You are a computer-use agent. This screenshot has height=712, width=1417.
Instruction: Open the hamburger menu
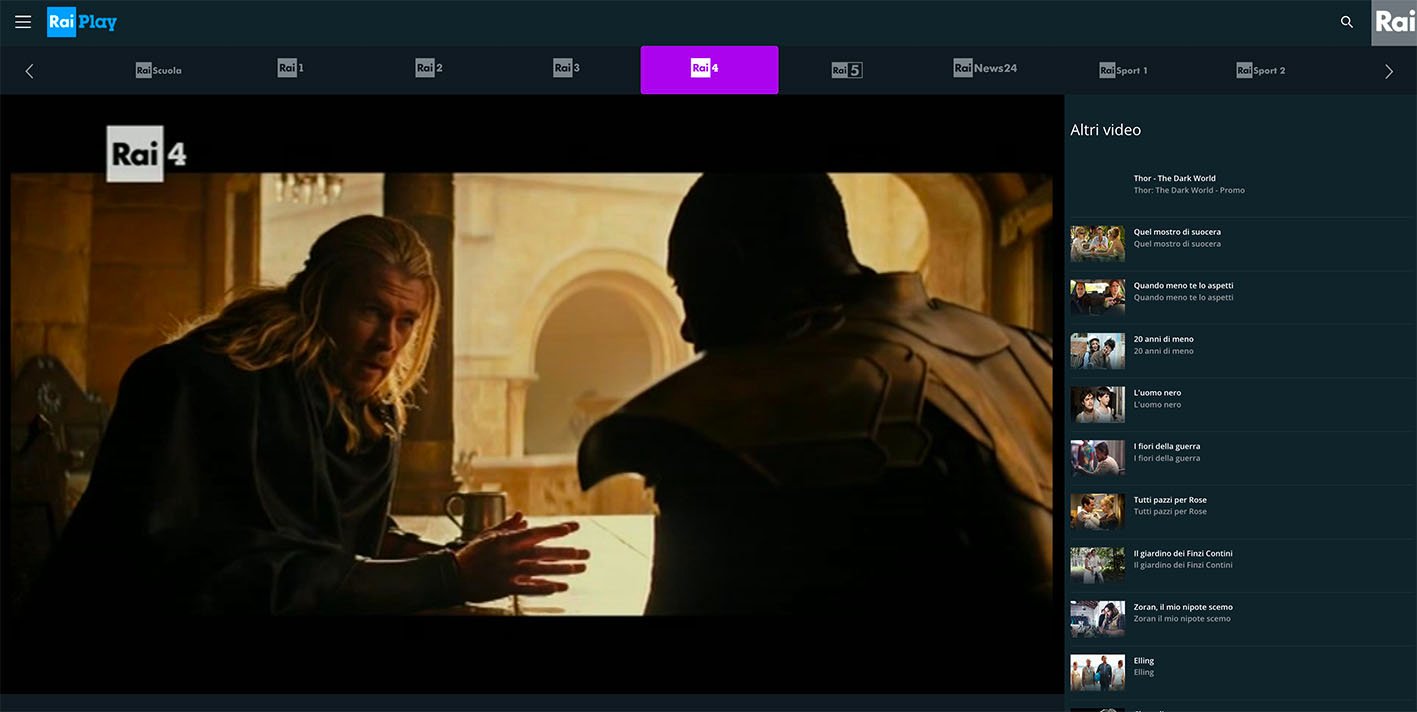24,22
